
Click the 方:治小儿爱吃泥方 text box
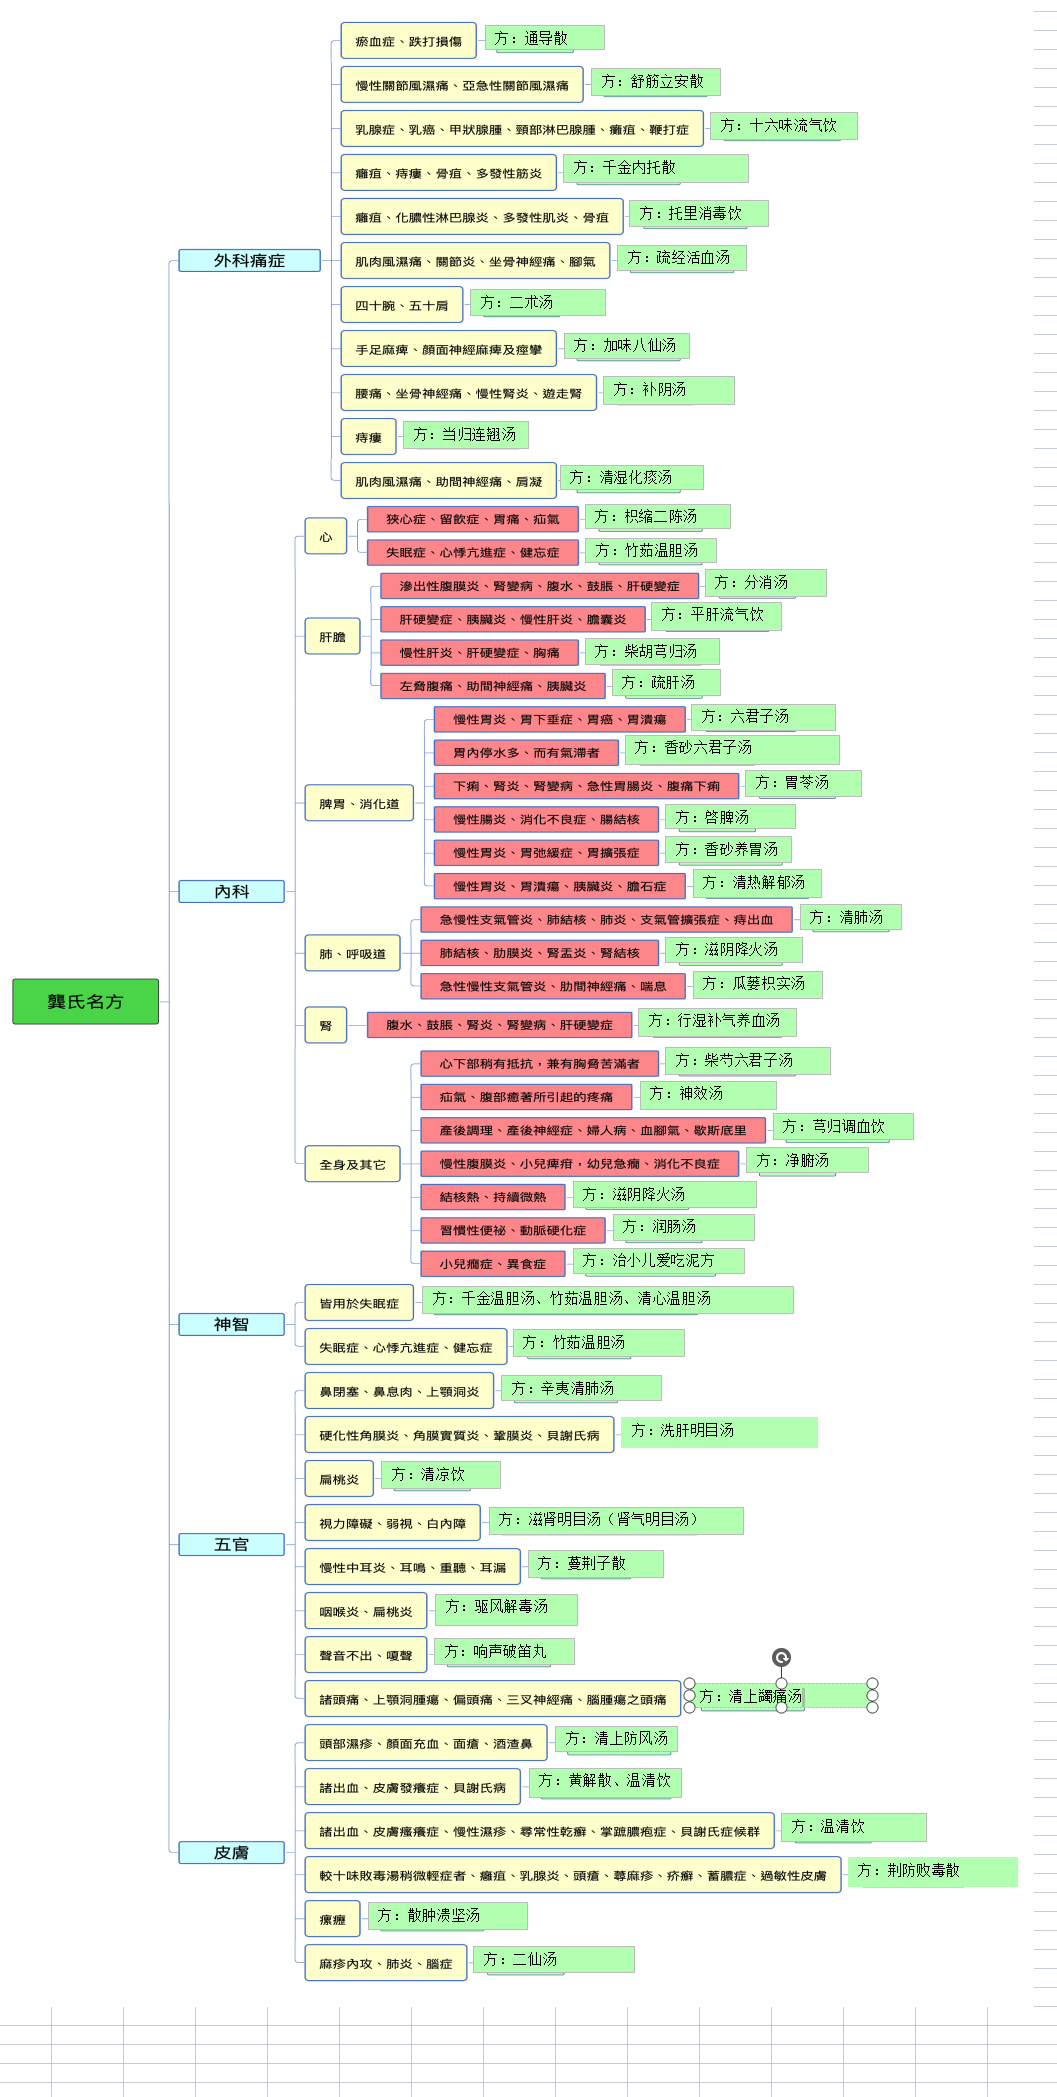click(x=659, y=1261)
